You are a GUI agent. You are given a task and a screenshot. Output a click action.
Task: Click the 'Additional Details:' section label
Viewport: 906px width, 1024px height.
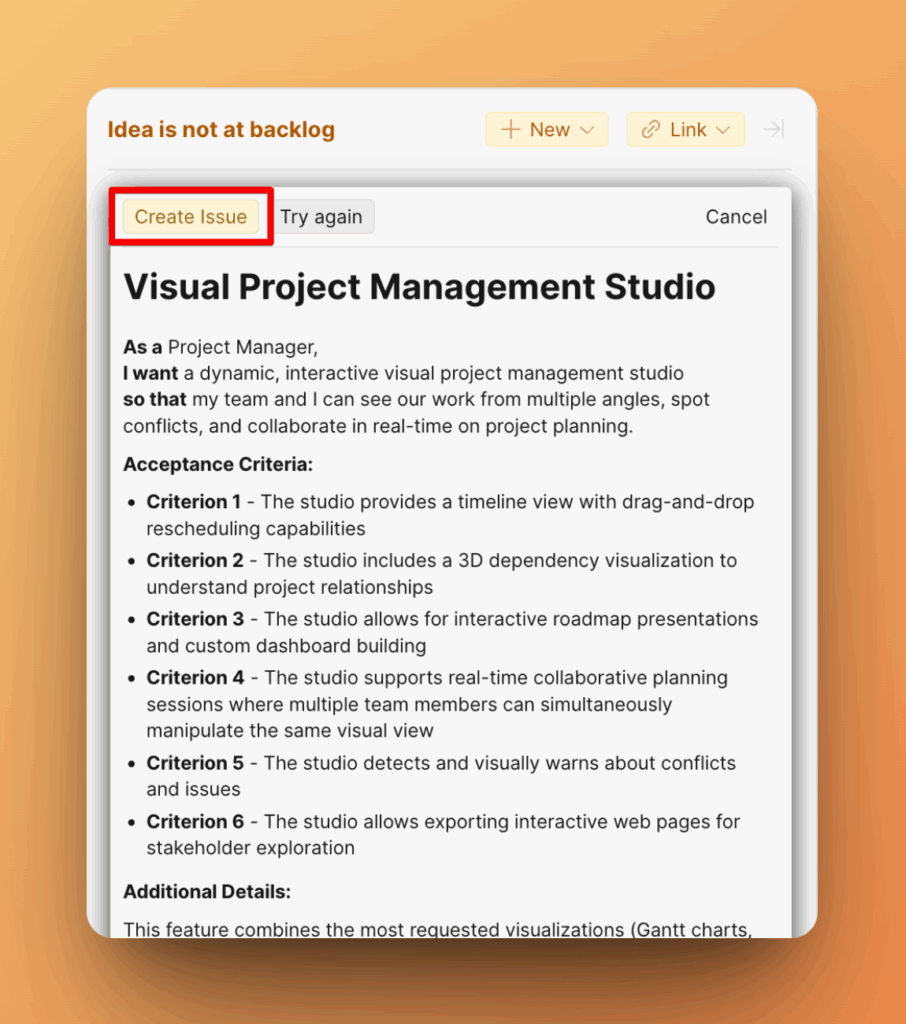pos(207,891)
